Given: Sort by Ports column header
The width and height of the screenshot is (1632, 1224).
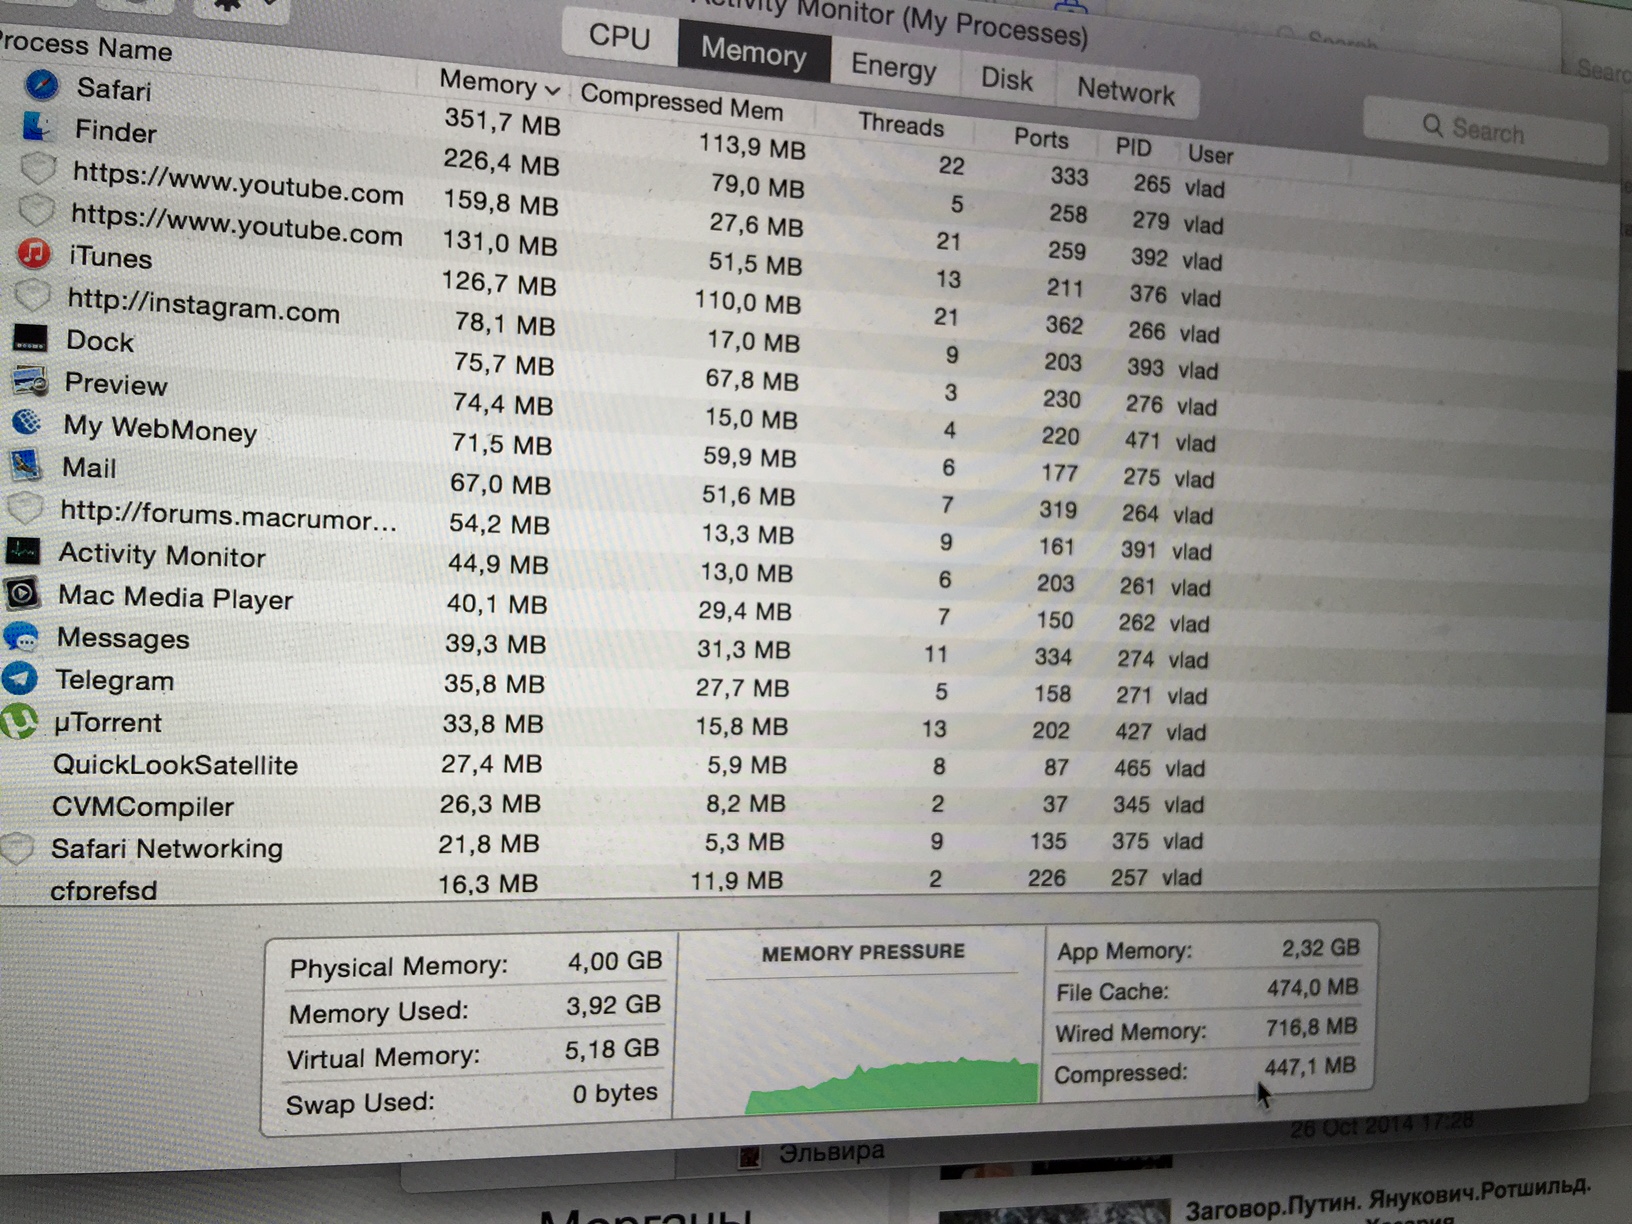Looking at the screenshot, I should point(1041,138).
